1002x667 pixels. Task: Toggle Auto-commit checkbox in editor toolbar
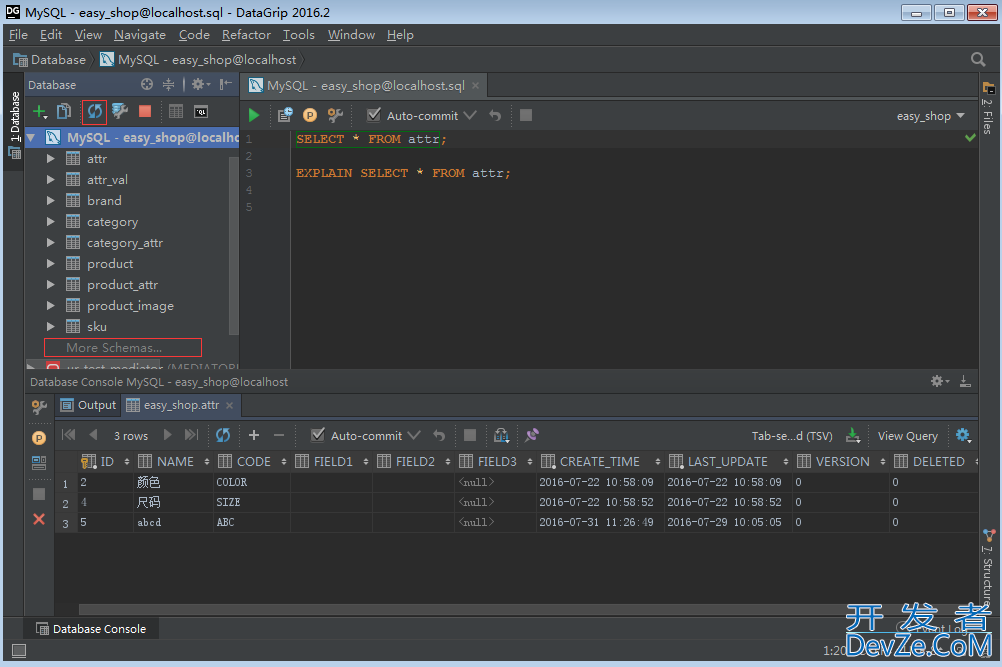[x=374, y=115]
